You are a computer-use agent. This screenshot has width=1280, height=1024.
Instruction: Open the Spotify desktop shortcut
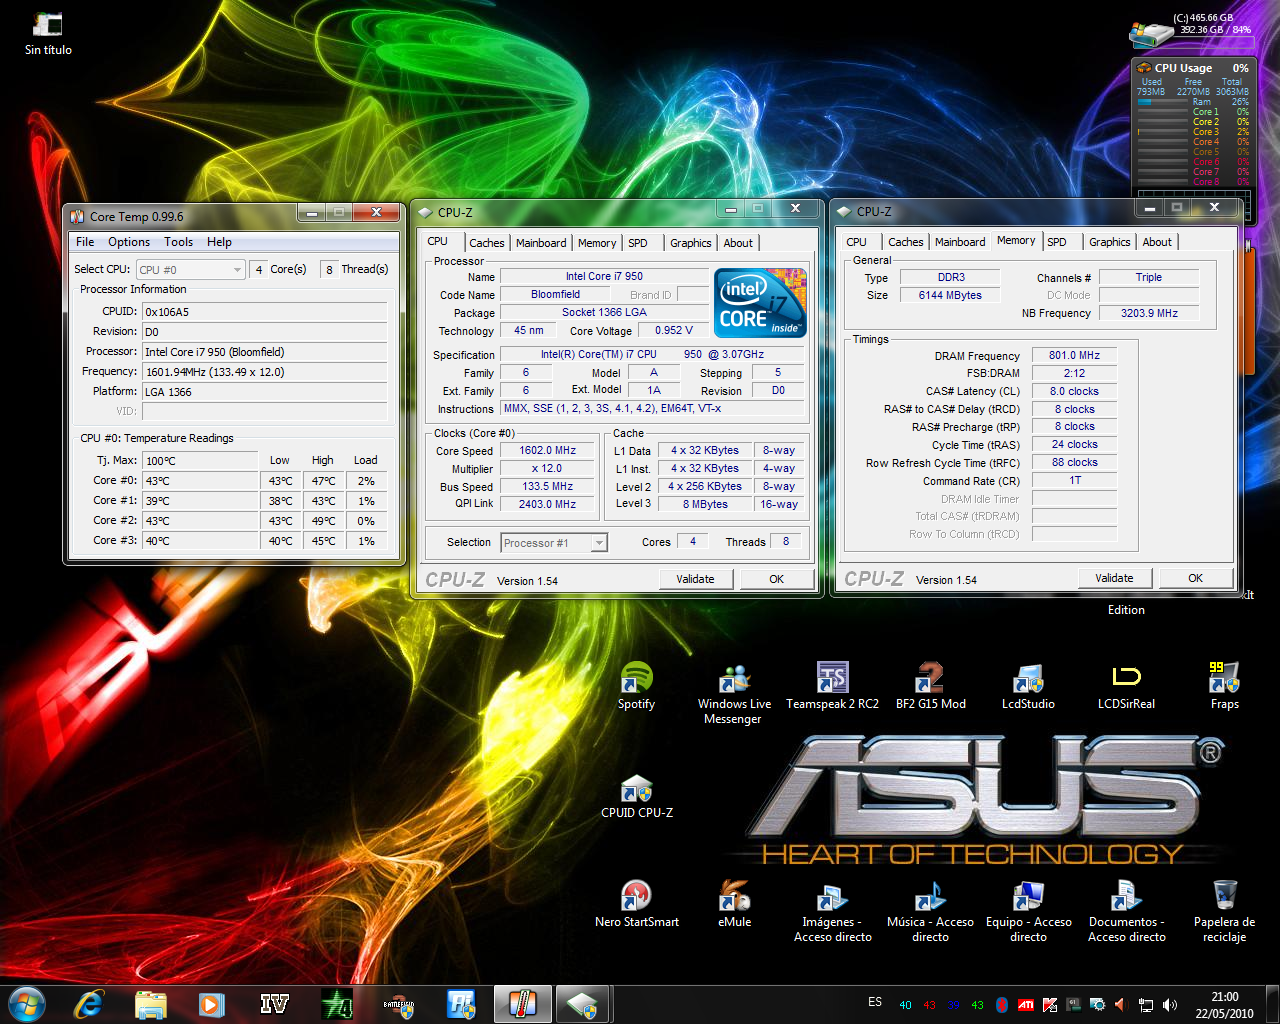[636, 680]
